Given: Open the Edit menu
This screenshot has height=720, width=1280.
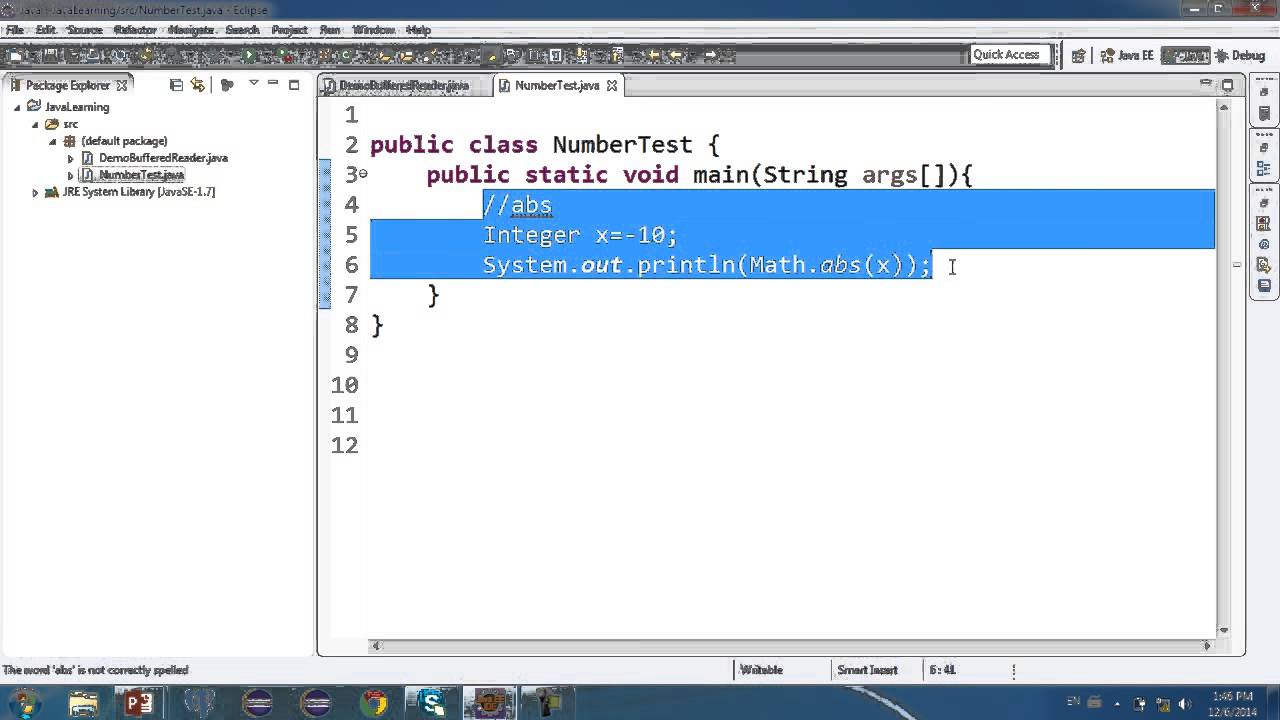Looking at the screenshot, I should [x=45, y=30].
